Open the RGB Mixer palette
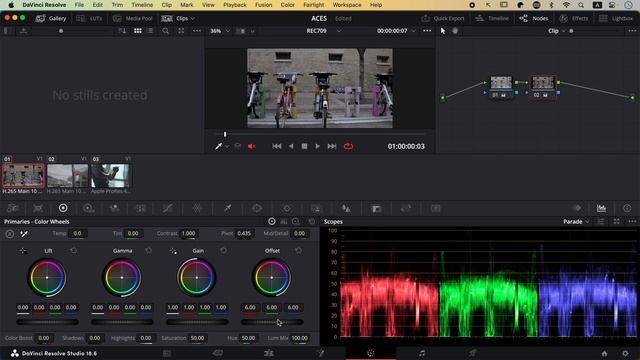Image resolution: width=640 pixels, height=360 pixels. click(114, 208)
